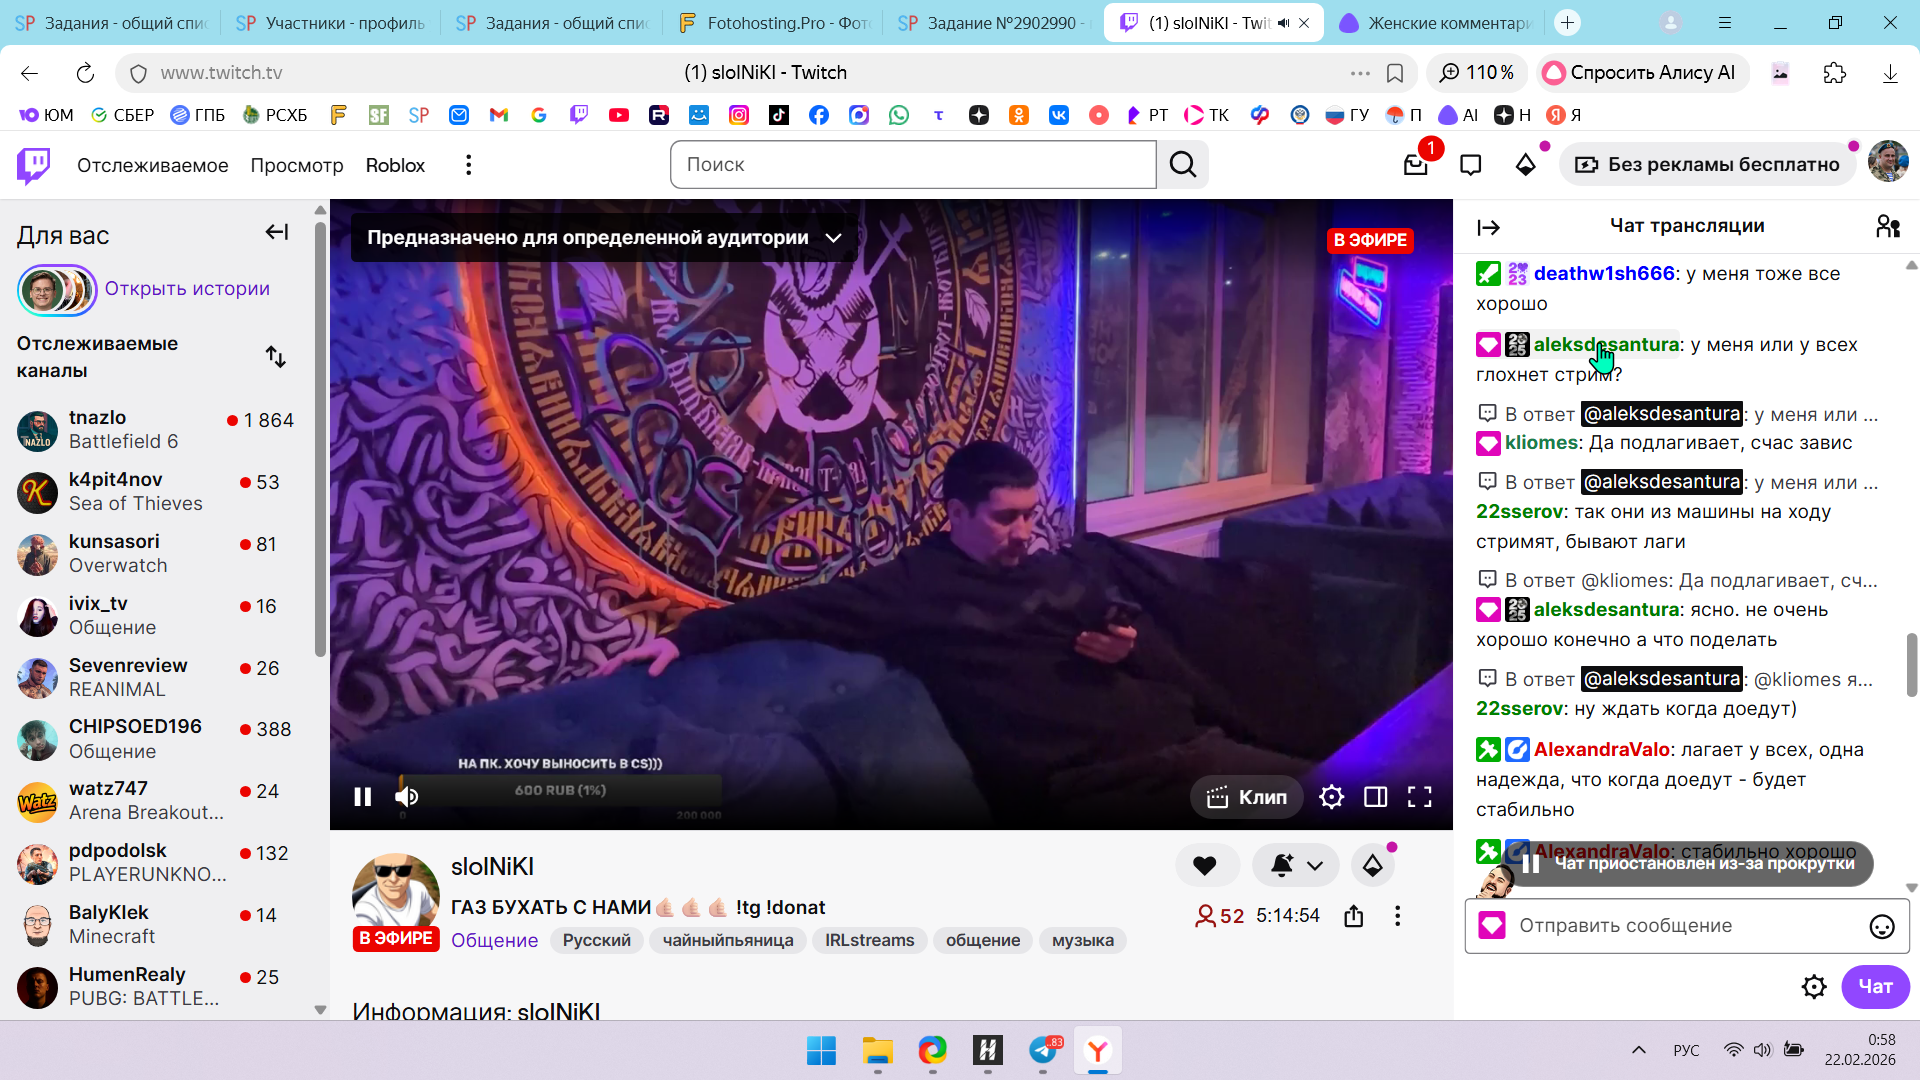Viewport: 1920px width, 1080px height.
Task: Expand the intended audience warning dropdown
Action: (833, 238)
